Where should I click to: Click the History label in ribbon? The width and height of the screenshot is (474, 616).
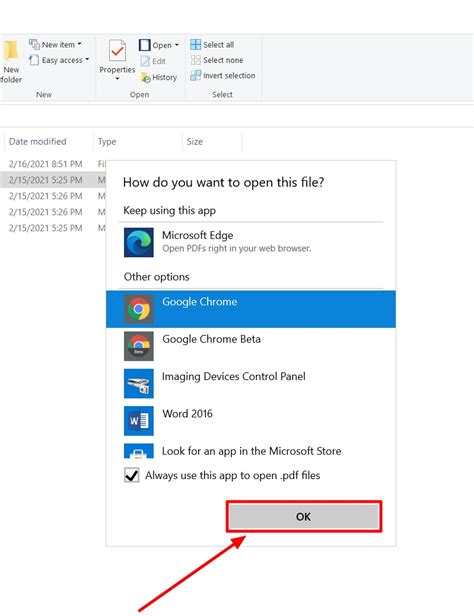[165, 77]
